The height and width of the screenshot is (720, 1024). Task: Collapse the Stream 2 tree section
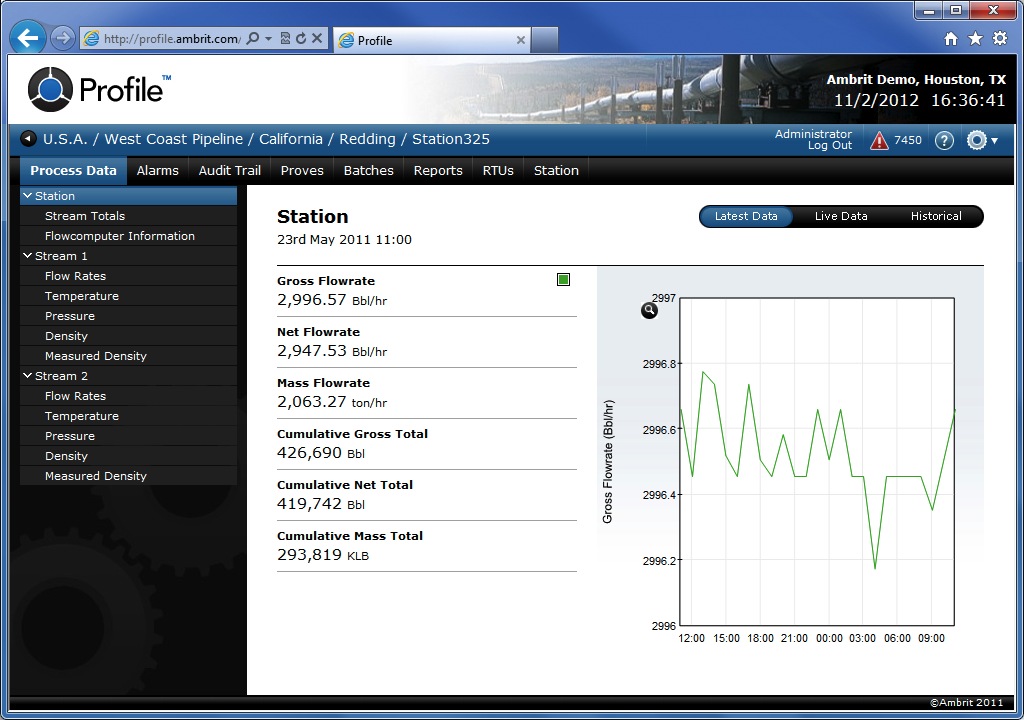(27, 376)
